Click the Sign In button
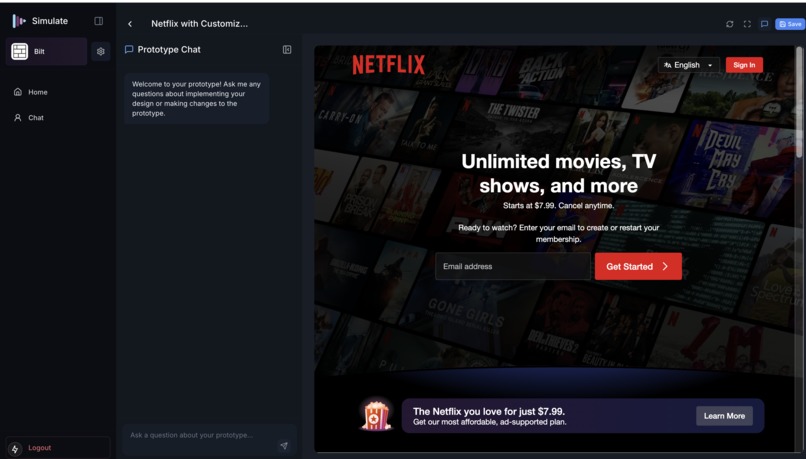The image size is (806, 459). (744, 65)
